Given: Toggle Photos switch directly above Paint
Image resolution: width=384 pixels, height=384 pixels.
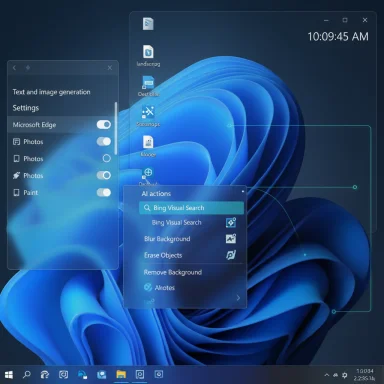Looking at the screenshot, I should coord(104,175).
